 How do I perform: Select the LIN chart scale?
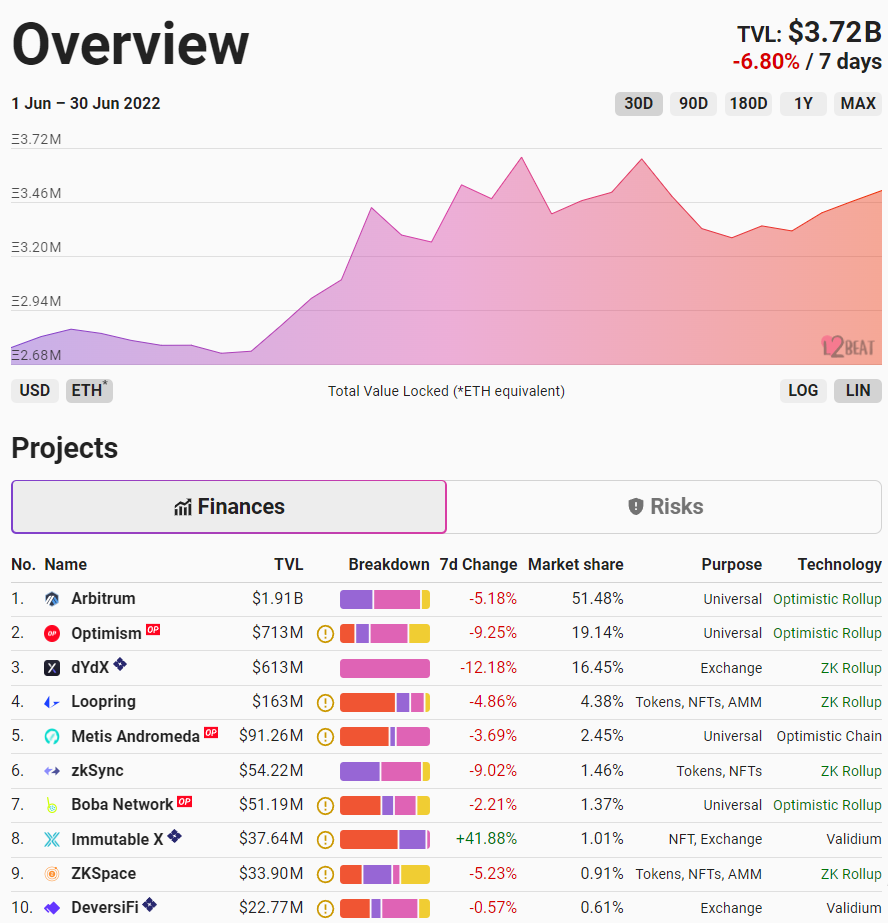pyautogui.click(x=858, y=390)
